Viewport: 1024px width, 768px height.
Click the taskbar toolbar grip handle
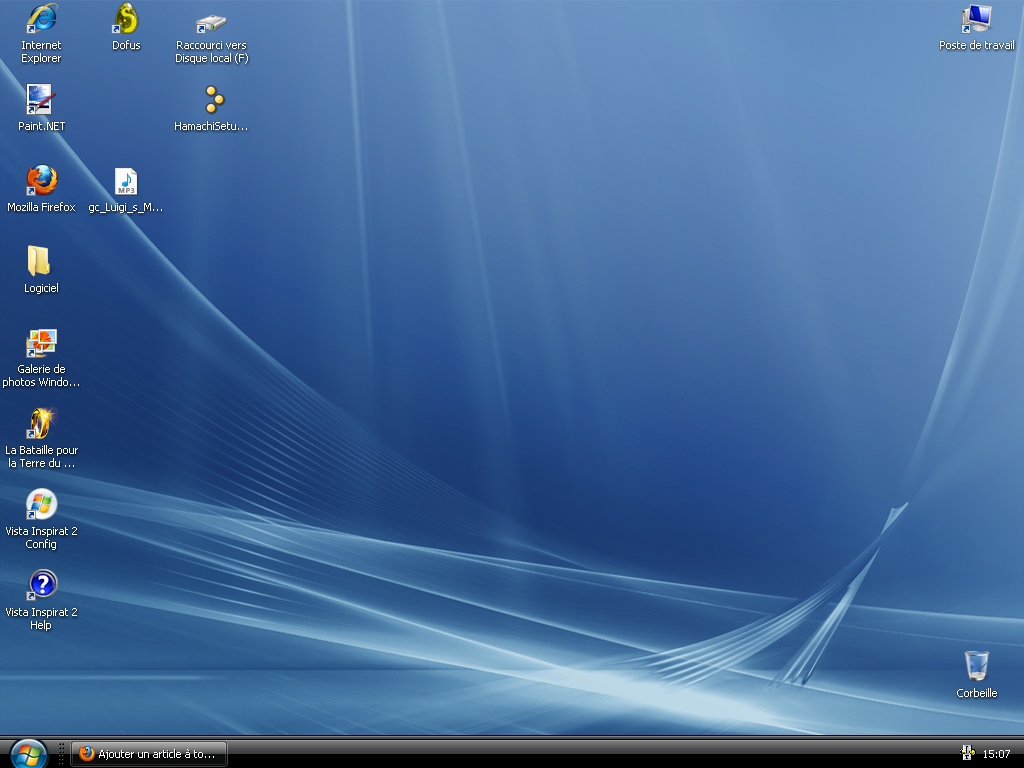pyautogui.click(x=61, y=754)
